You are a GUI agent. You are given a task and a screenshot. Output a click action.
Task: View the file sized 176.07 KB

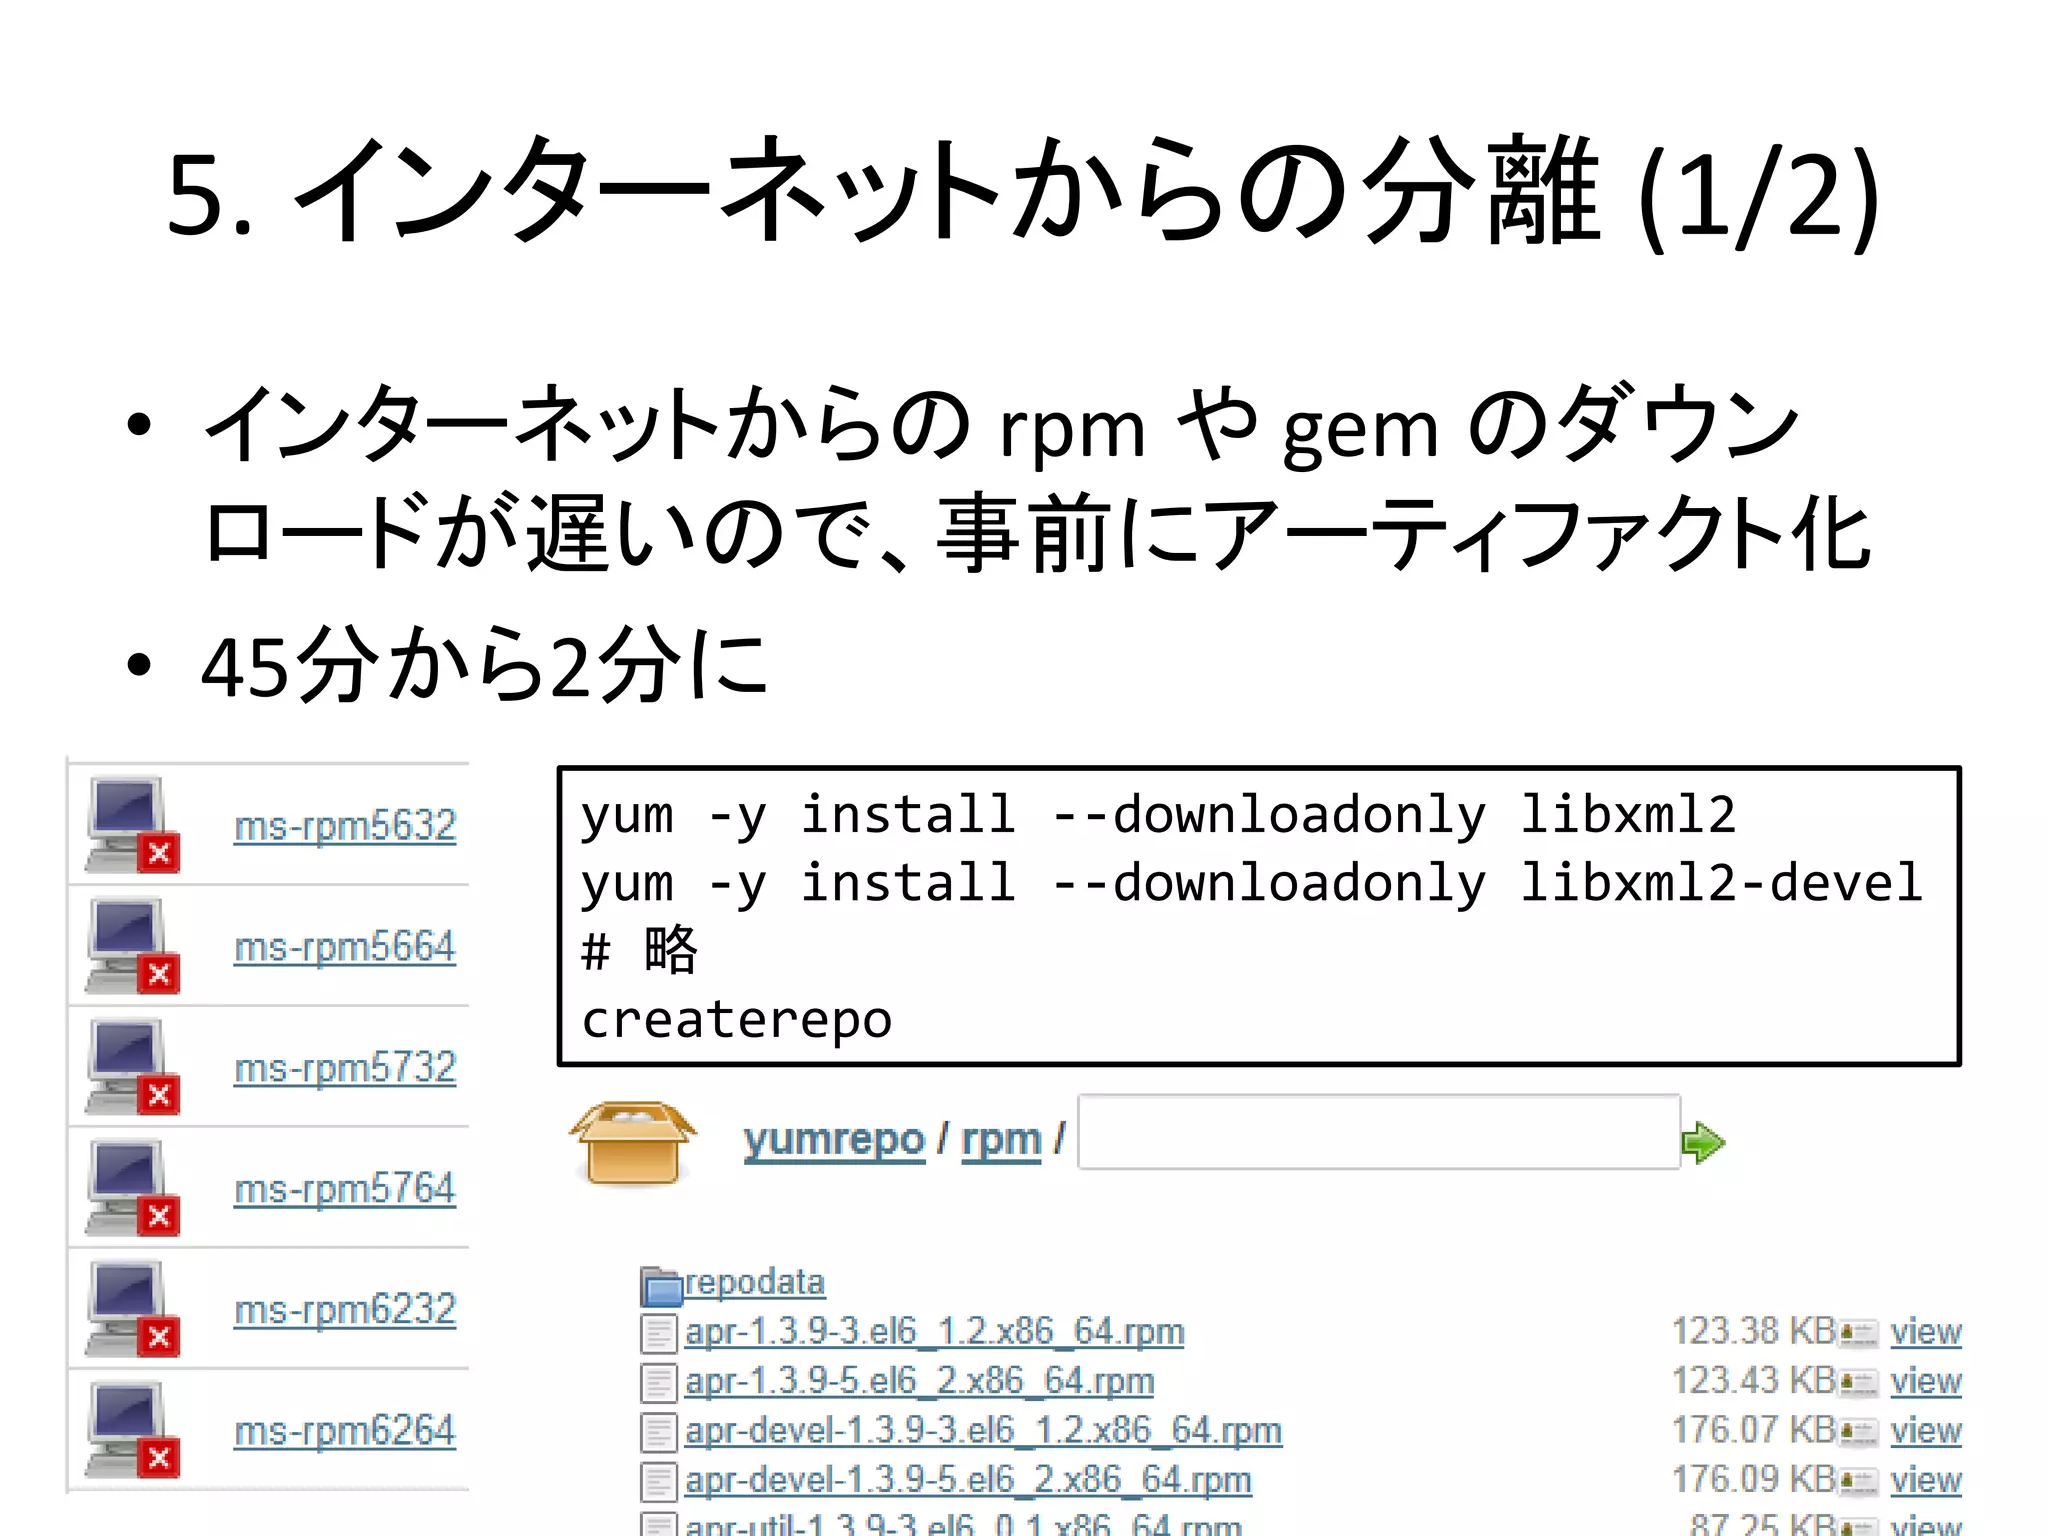coord(1926,1431)
